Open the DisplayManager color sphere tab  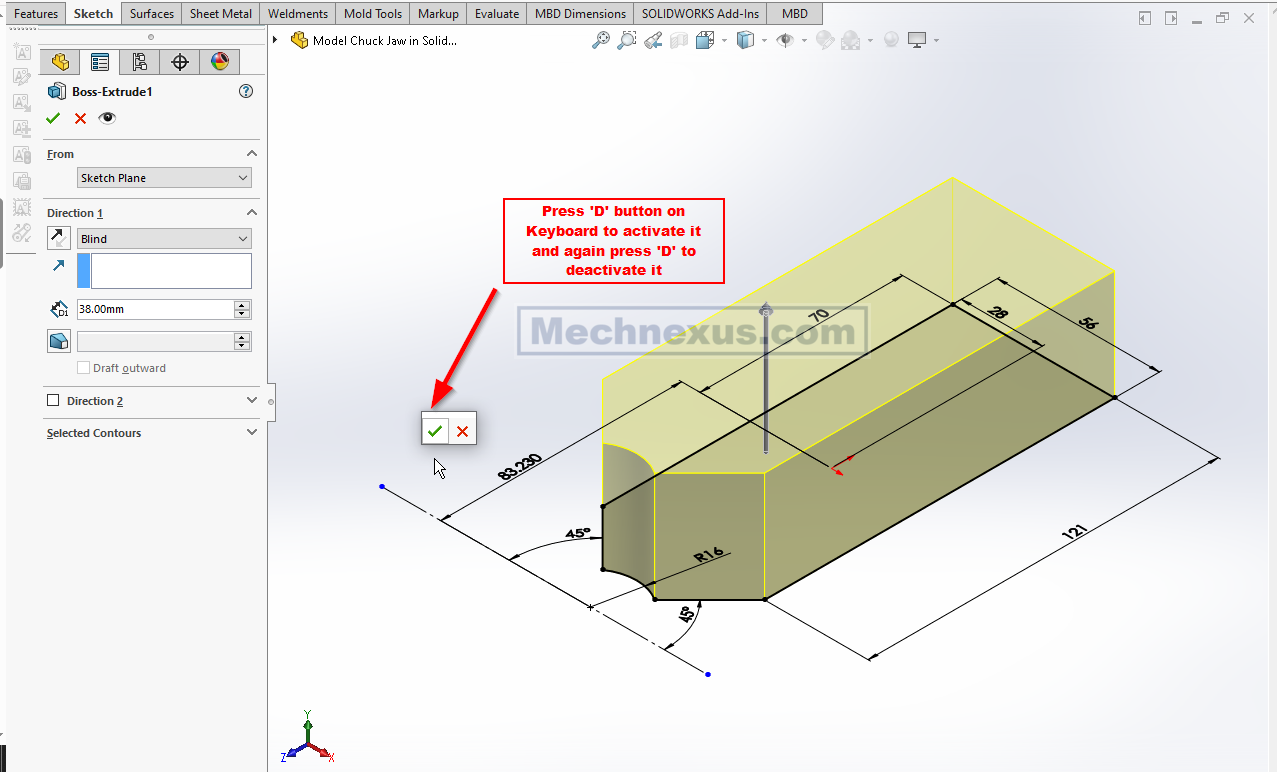point(220,62)
